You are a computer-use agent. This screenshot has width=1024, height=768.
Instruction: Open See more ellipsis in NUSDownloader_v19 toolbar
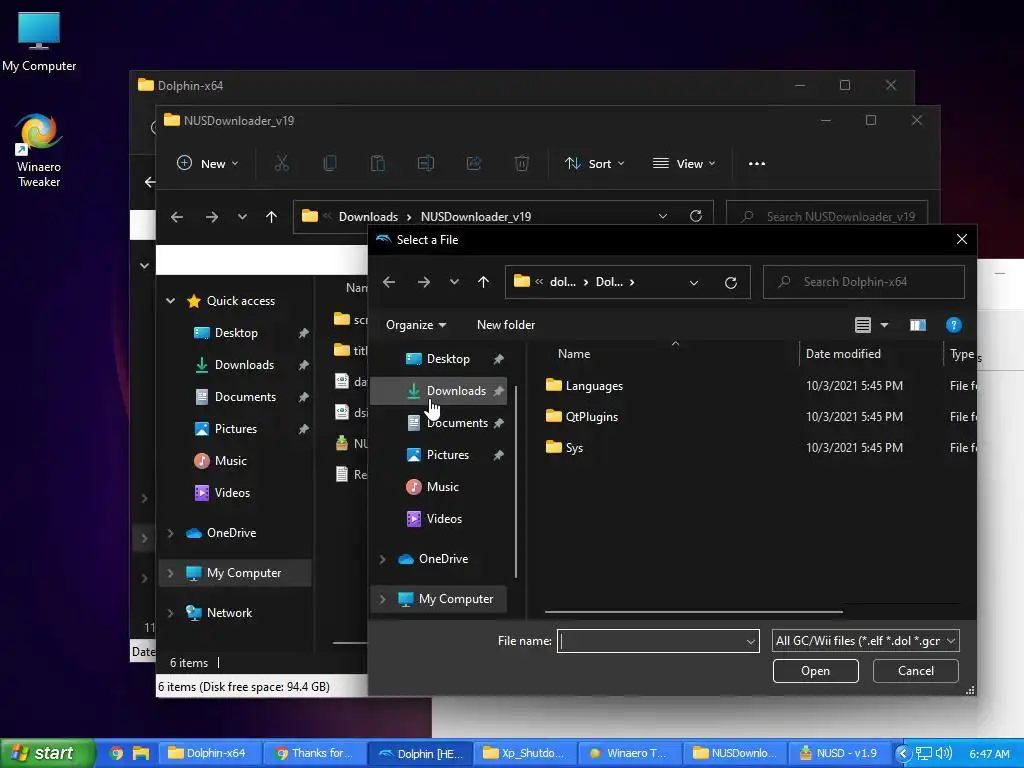click(x=757, y=163)
